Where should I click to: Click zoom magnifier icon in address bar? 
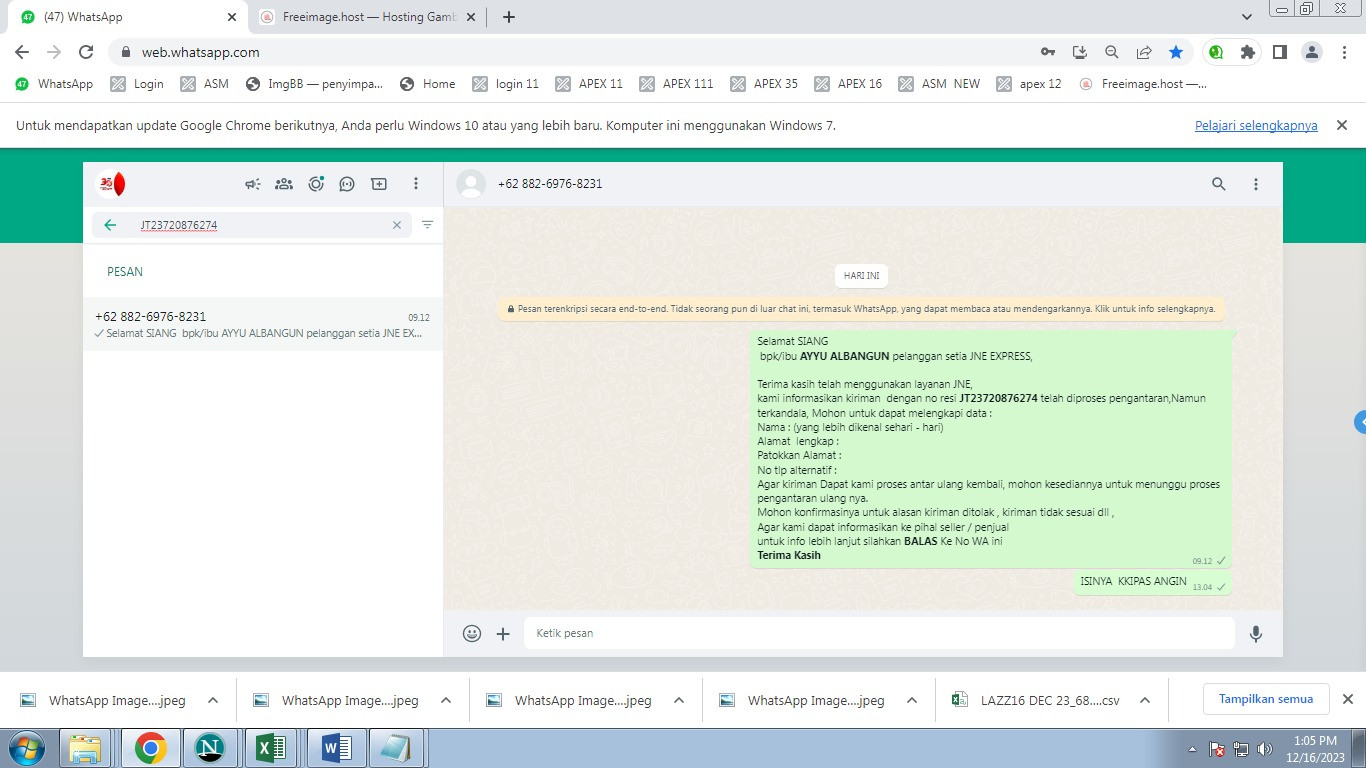(x=1112, y=52)
